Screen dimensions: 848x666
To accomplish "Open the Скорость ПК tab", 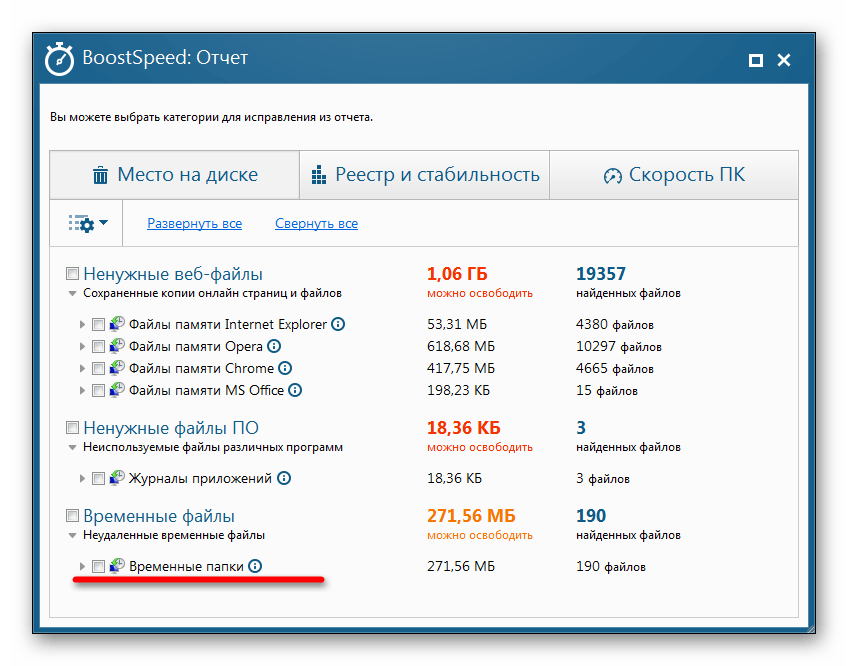I will [x=674, y=175].
